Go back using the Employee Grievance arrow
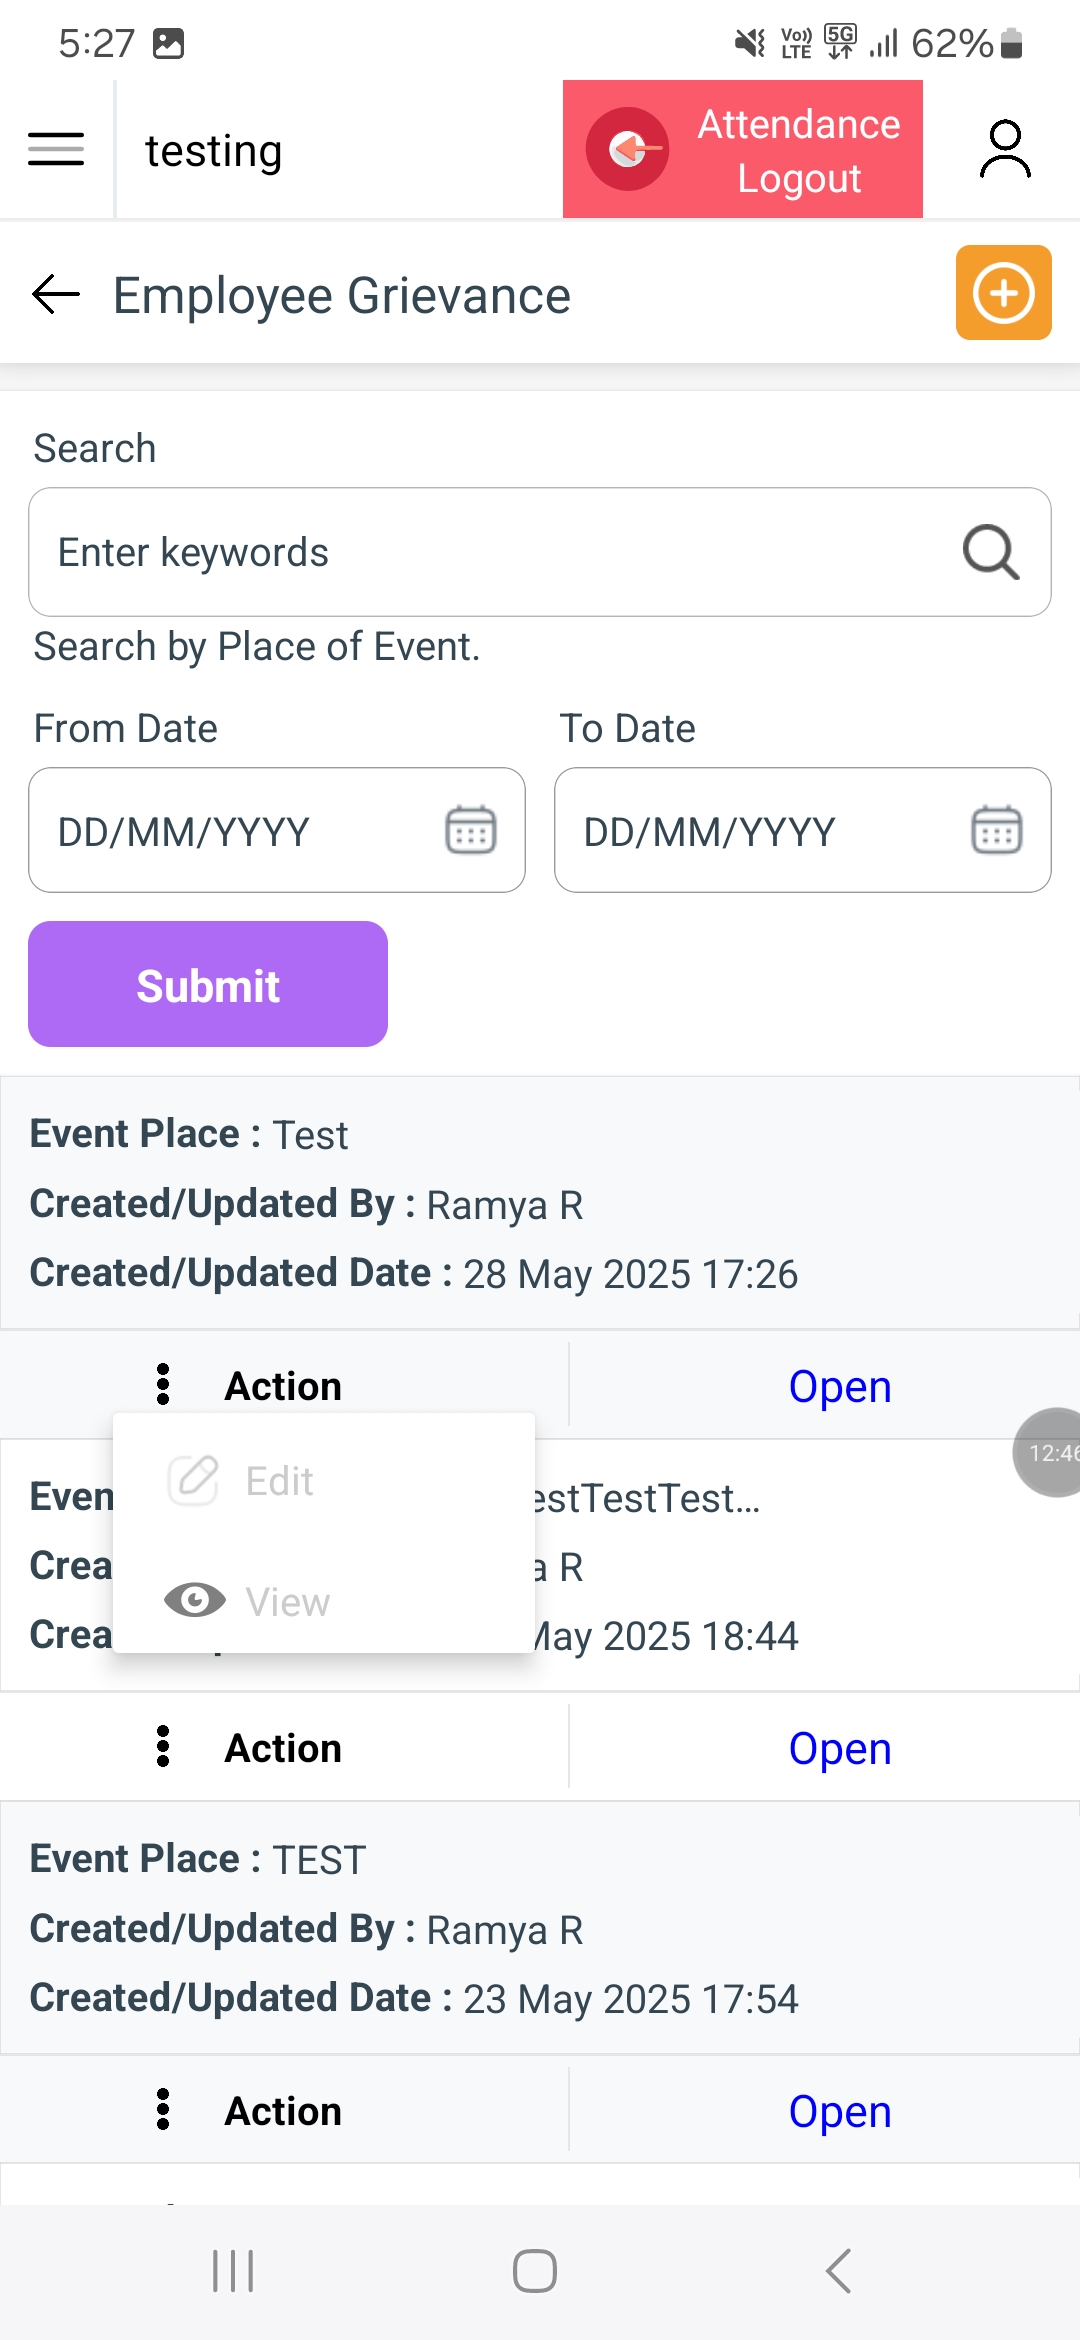 click(x=56, y=294)
